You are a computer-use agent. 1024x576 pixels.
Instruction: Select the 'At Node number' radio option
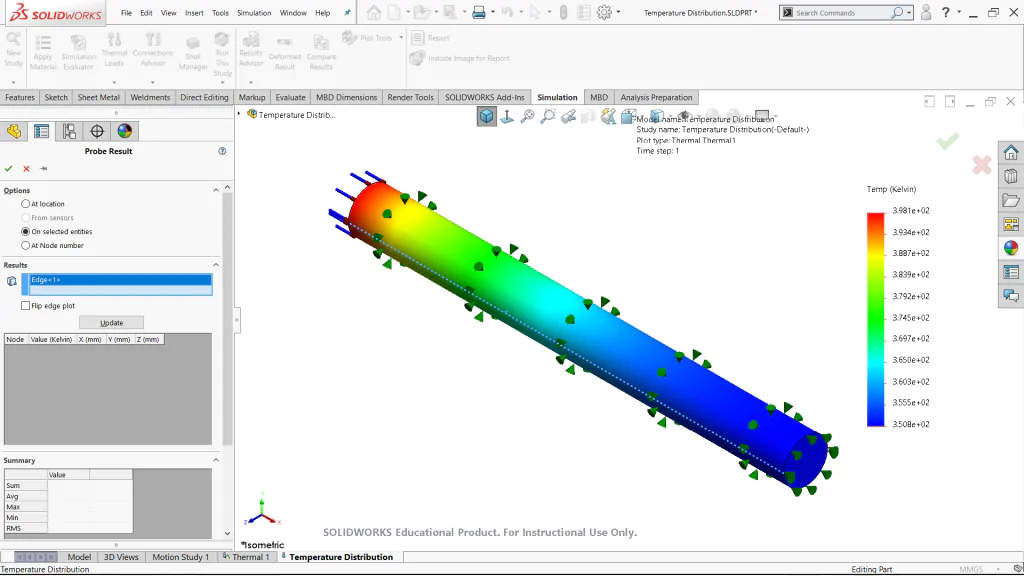click(x=25, y=246)
